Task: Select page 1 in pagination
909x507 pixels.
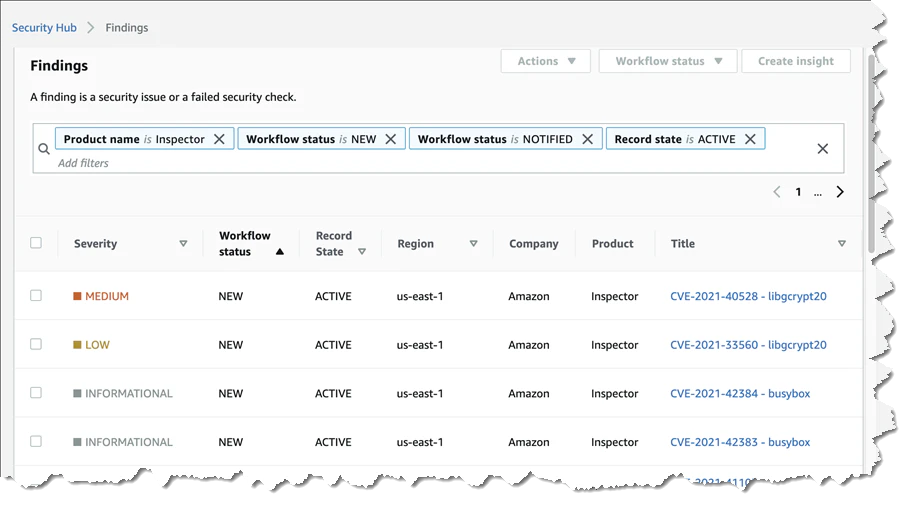Action: point(798,192)
